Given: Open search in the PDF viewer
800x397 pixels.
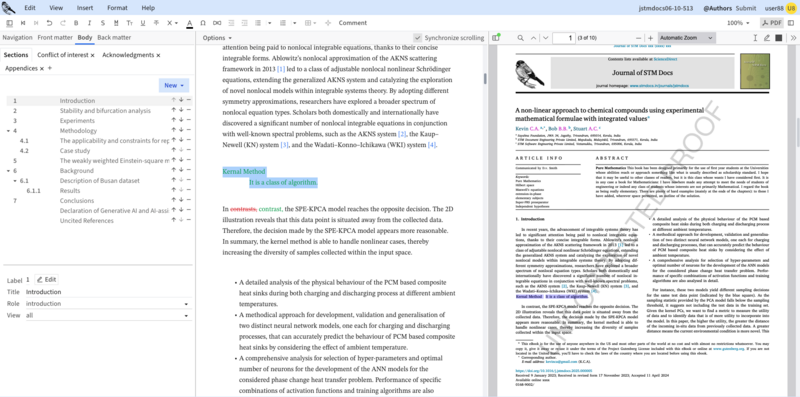Looking at the screenshot, I should click(520, 38).
